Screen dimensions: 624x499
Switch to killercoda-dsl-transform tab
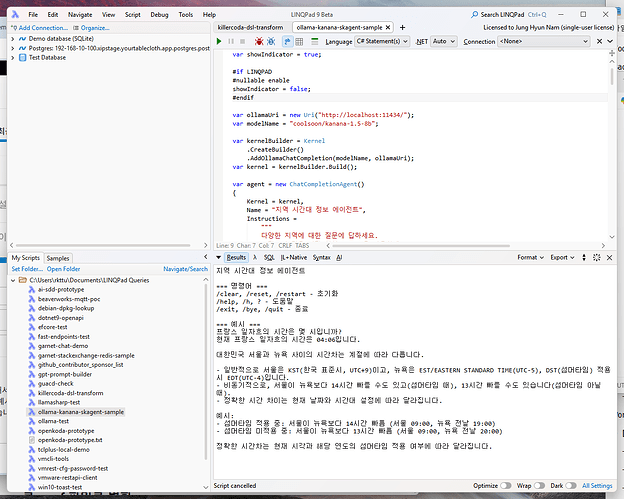(x=251, y=27)
